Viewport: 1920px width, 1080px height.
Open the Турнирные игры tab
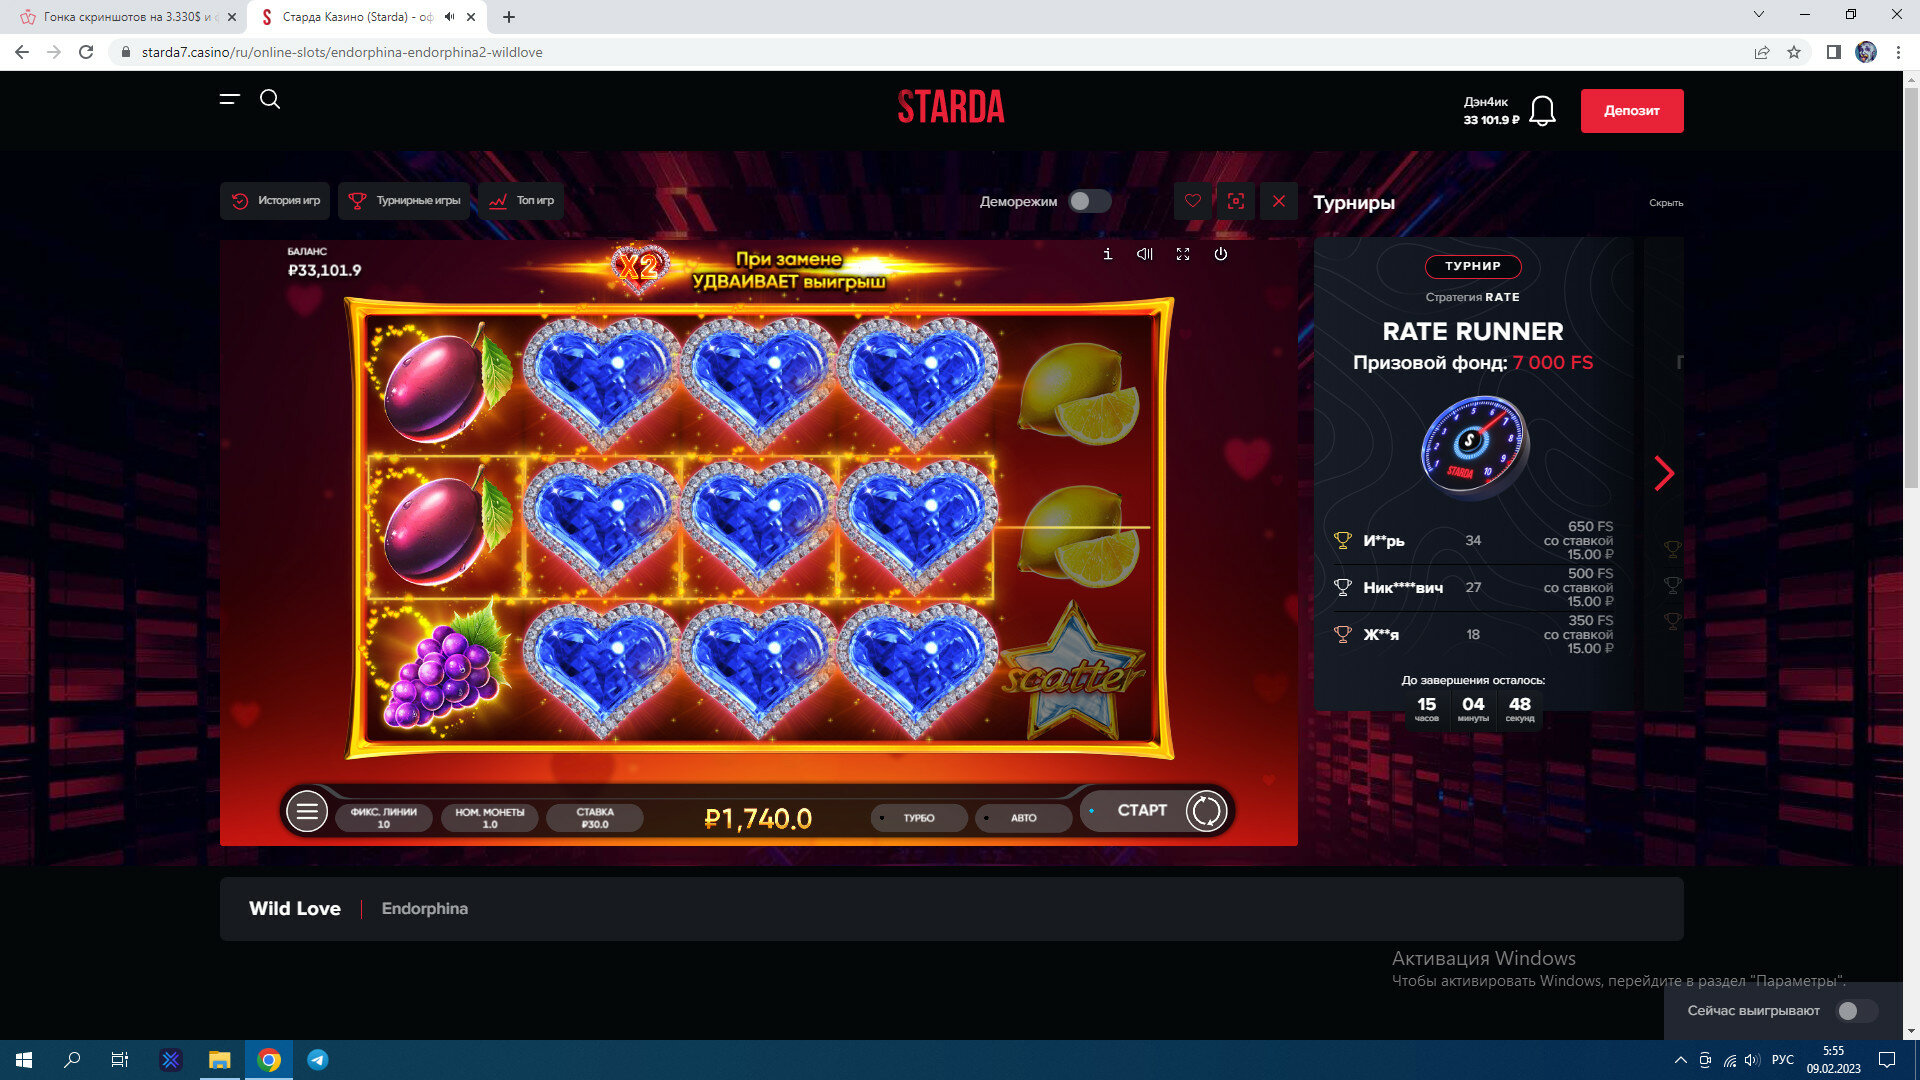(x=404, y=201)
